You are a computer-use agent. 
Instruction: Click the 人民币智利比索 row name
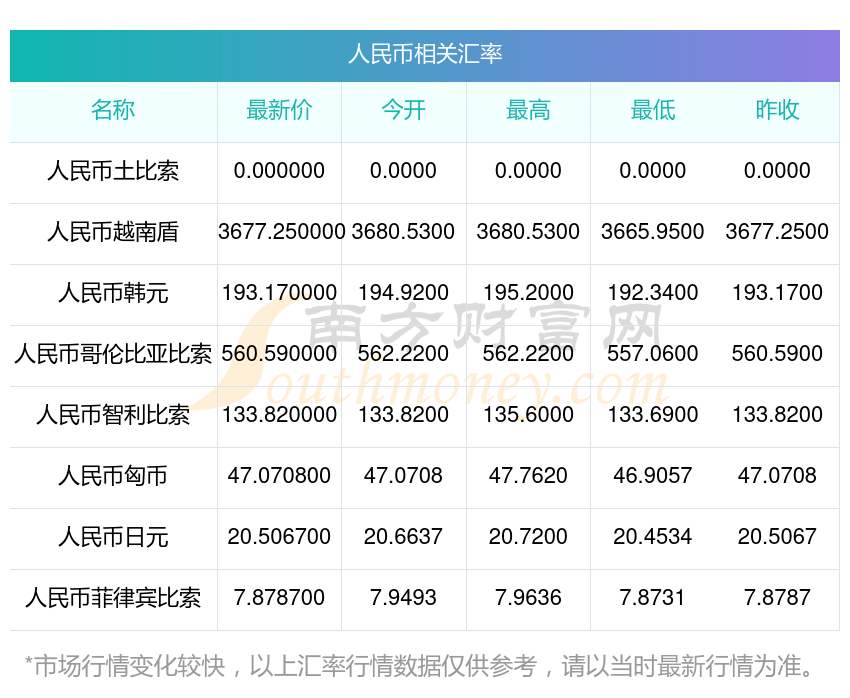point(113,415)
